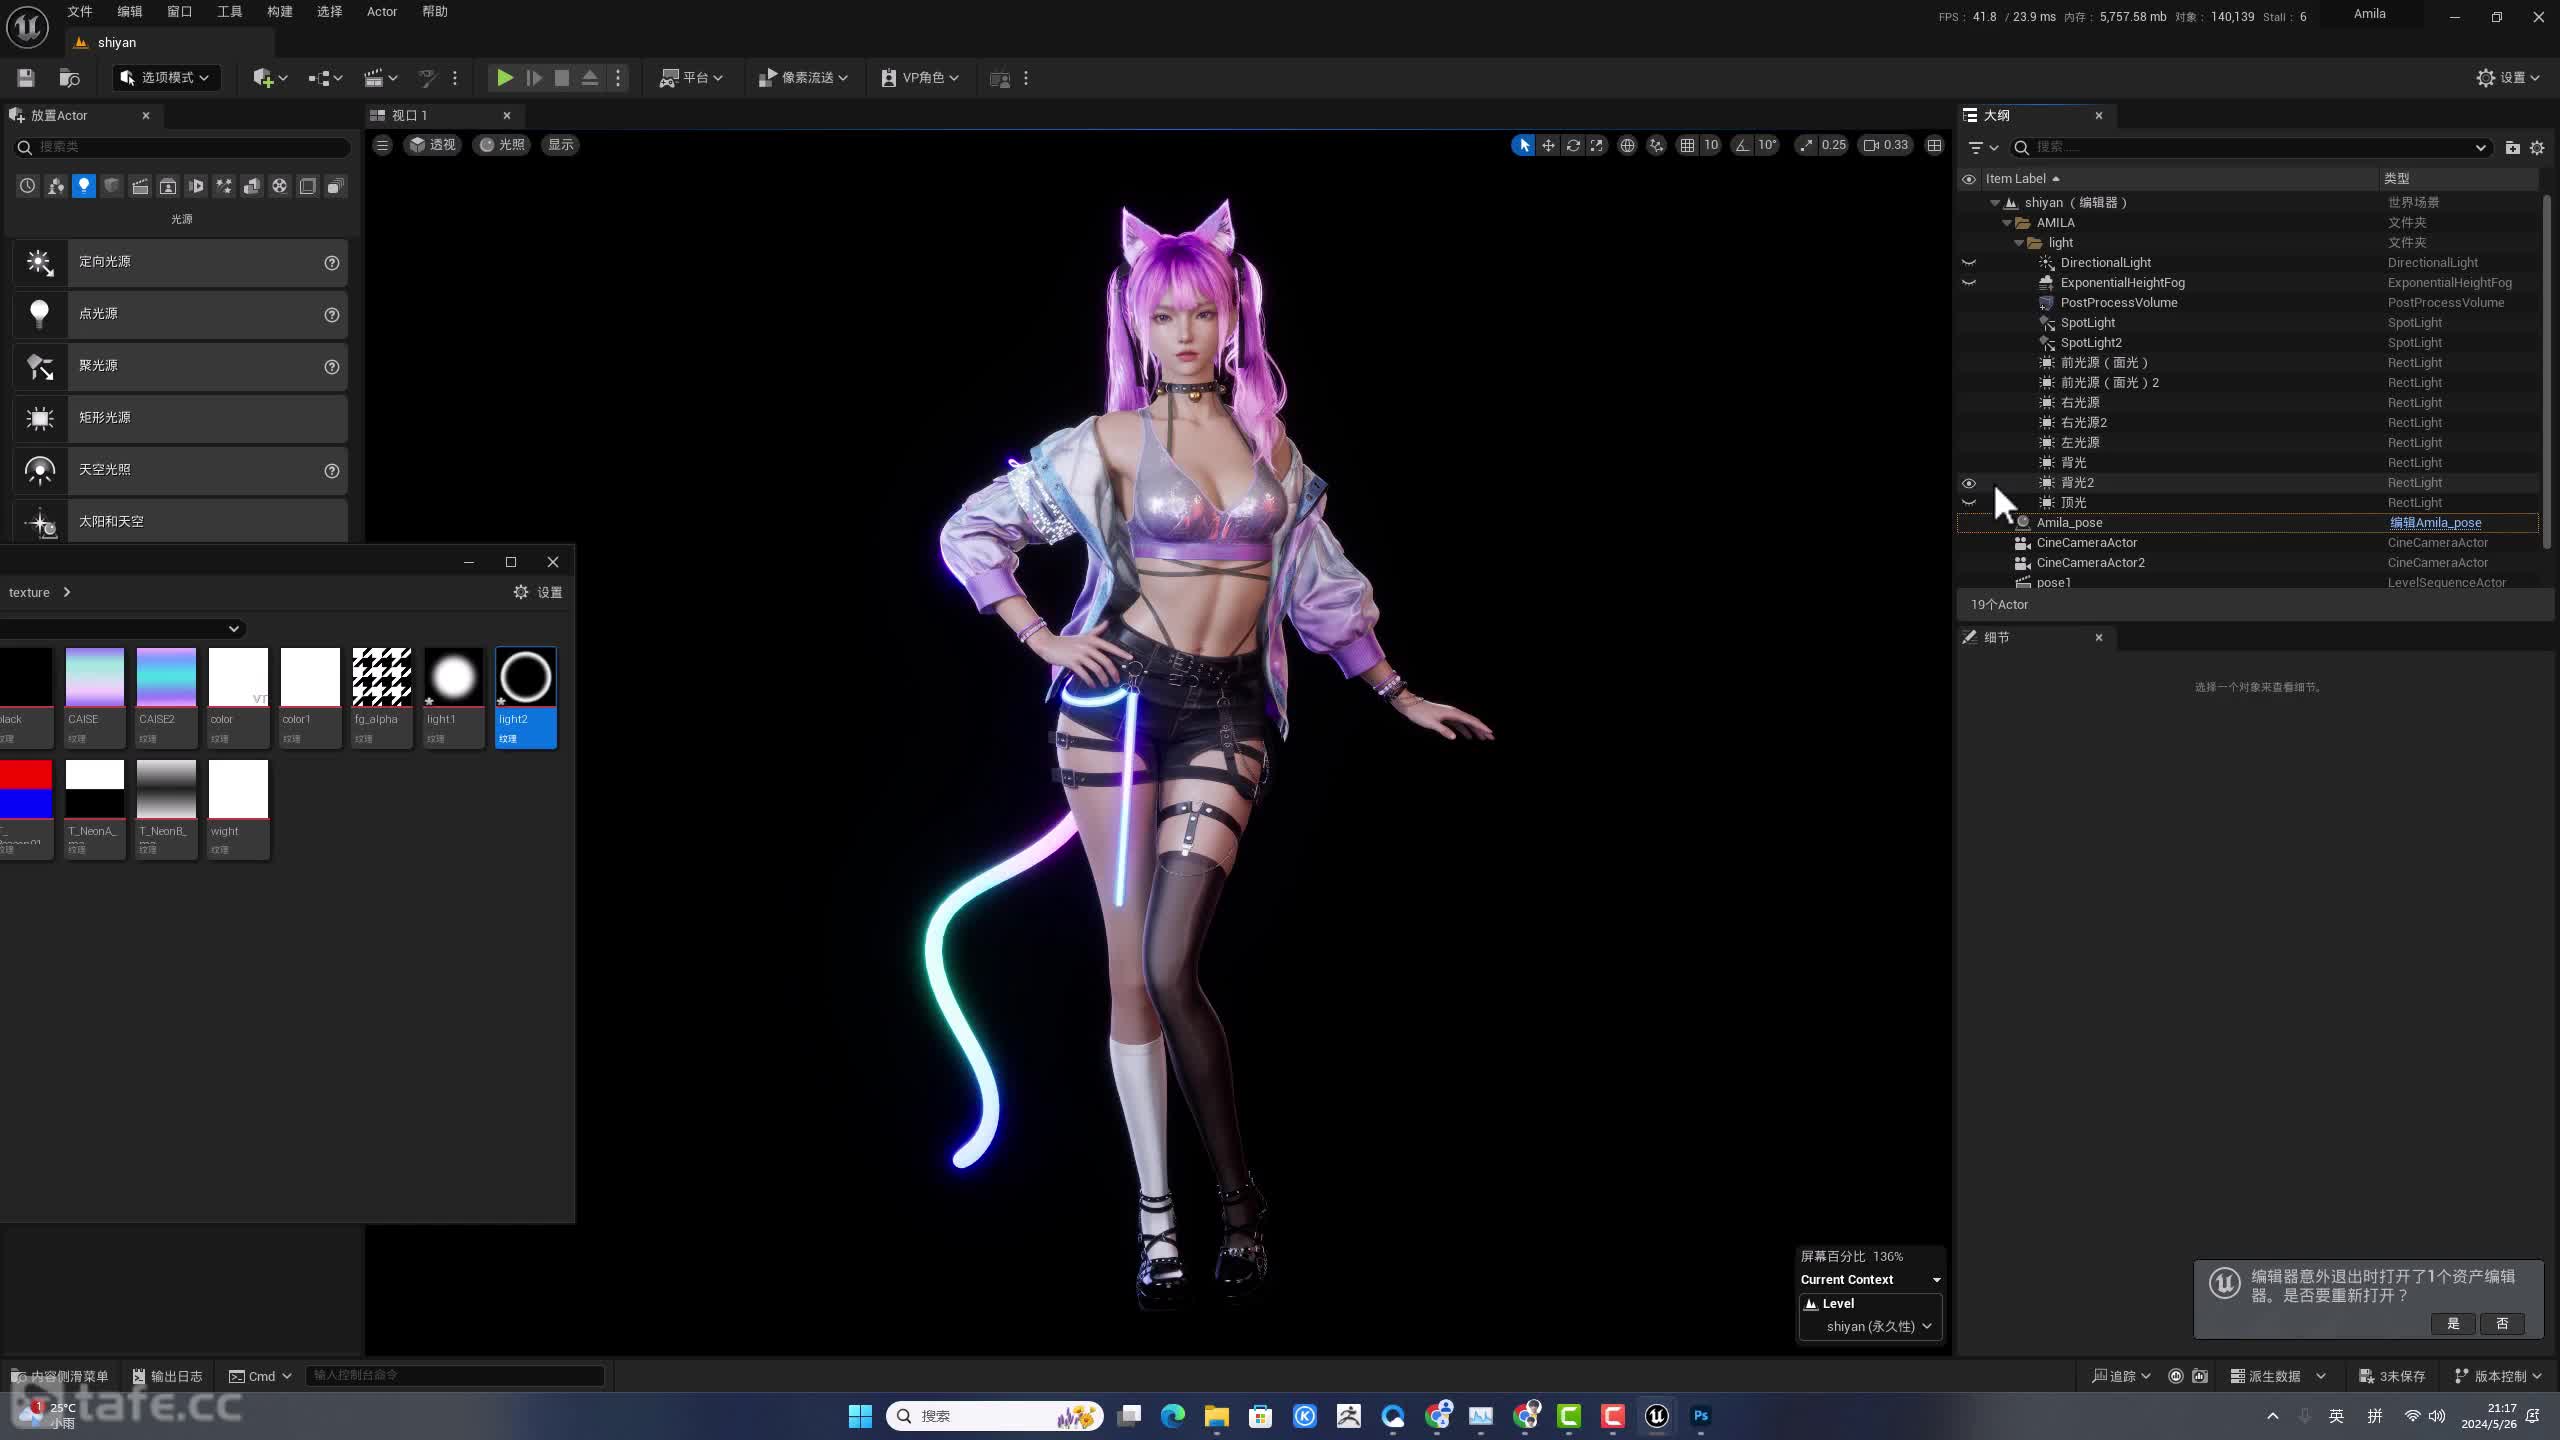This screenshot has height=1440, width=2560.
Task: Click the 光照 lit mode button
Action: click(501, 145)
